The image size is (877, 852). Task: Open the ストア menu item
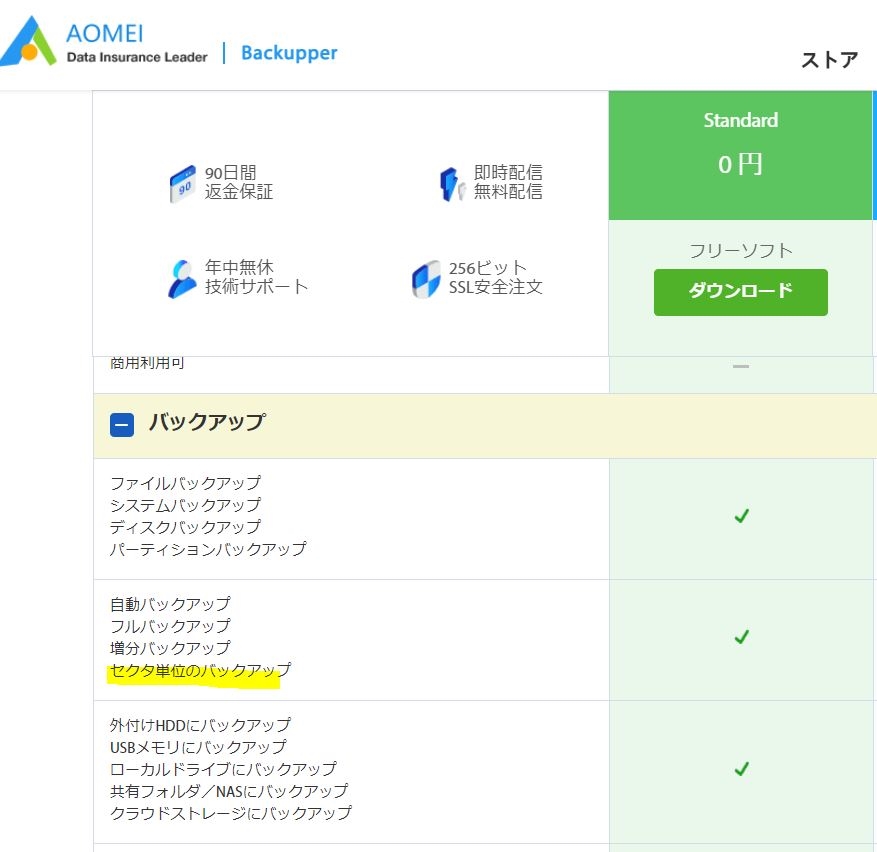[829, 59]
